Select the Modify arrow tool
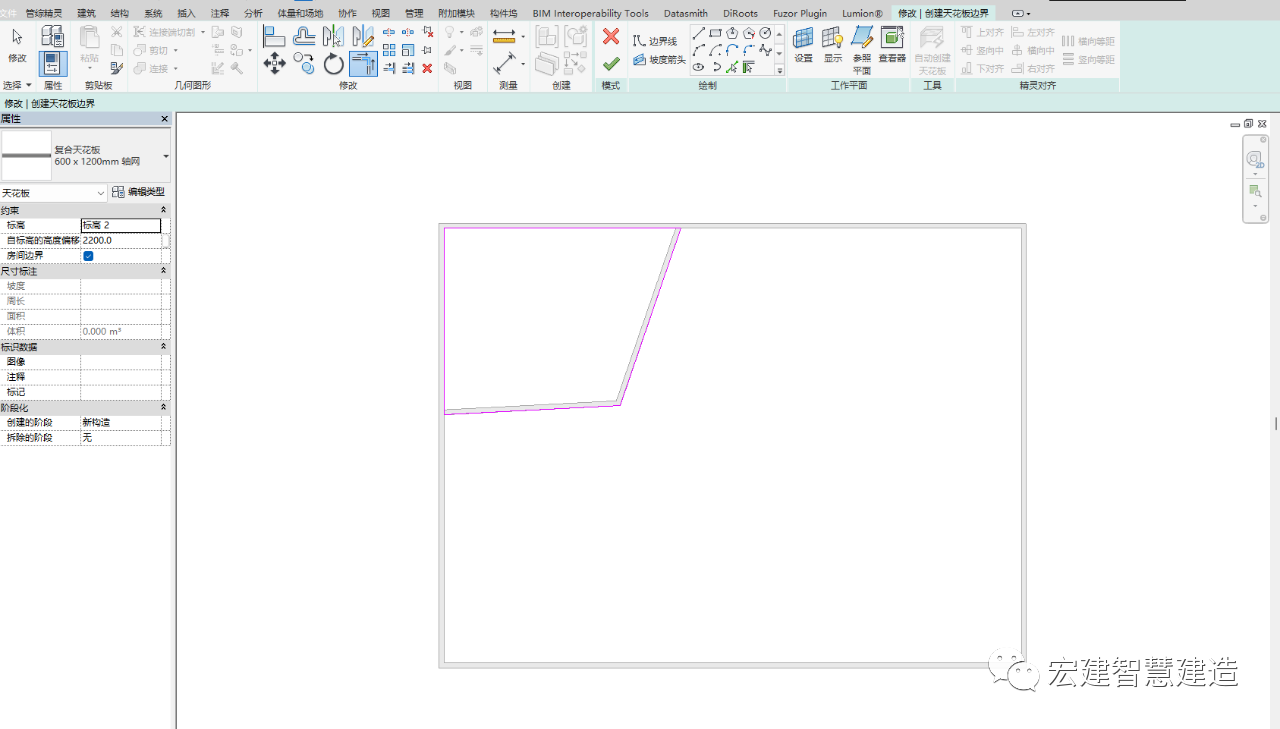 (x=17, y=45)
